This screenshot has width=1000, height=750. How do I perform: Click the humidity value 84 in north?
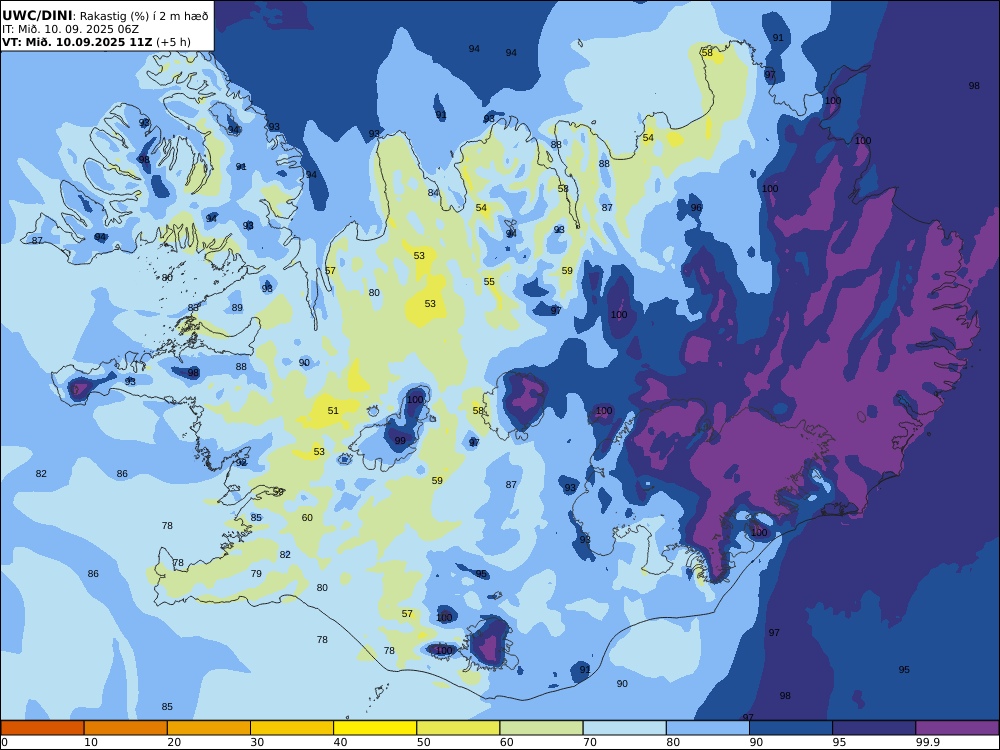433,193
